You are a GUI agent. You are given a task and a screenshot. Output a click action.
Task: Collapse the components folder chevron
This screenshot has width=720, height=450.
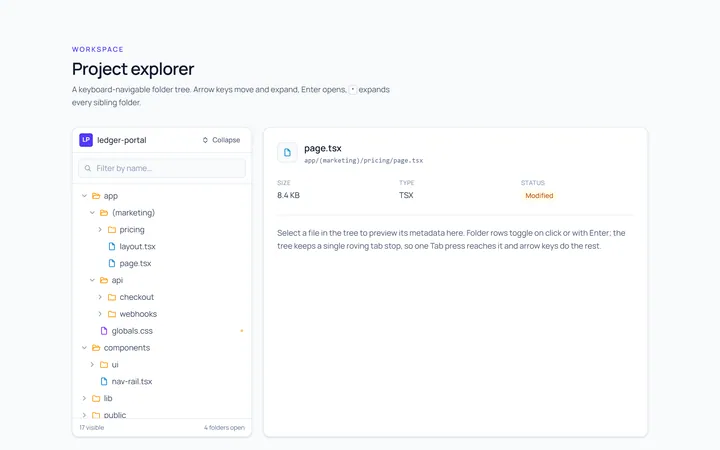(84, 348)
